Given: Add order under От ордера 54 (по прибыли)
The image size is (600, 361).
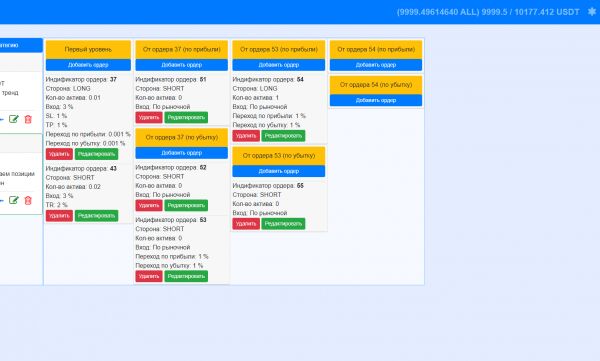Looking at the screenshot, I should tap(376, 65).
